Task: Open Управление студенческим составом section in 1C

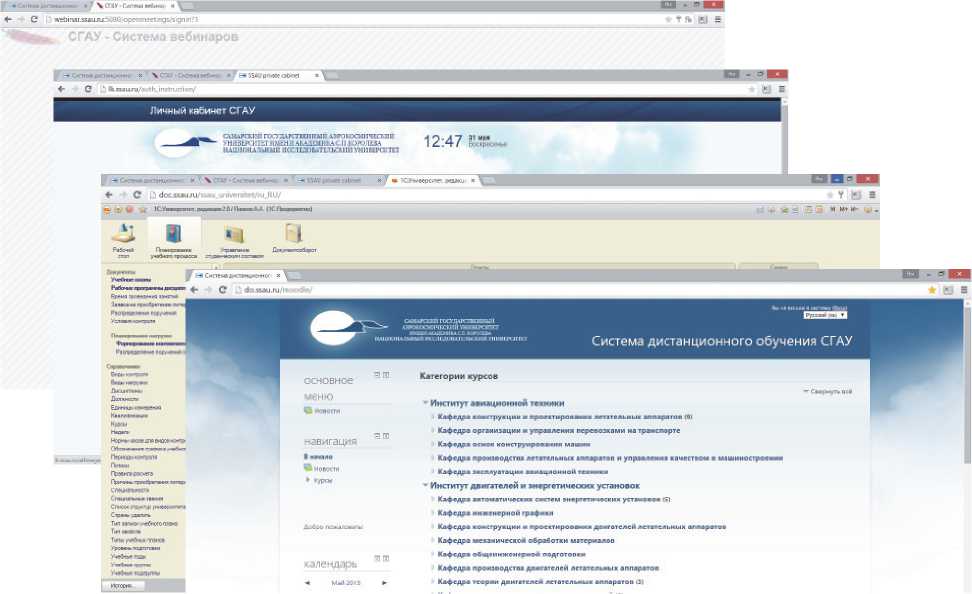Action: coord(234,241)
